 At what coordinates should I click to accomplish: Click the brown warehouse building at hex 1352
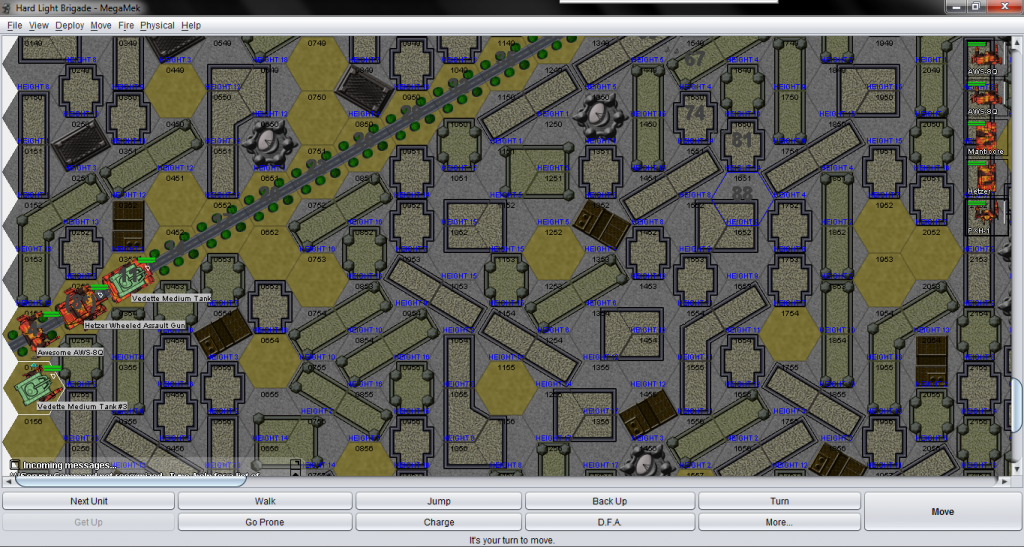602,223
